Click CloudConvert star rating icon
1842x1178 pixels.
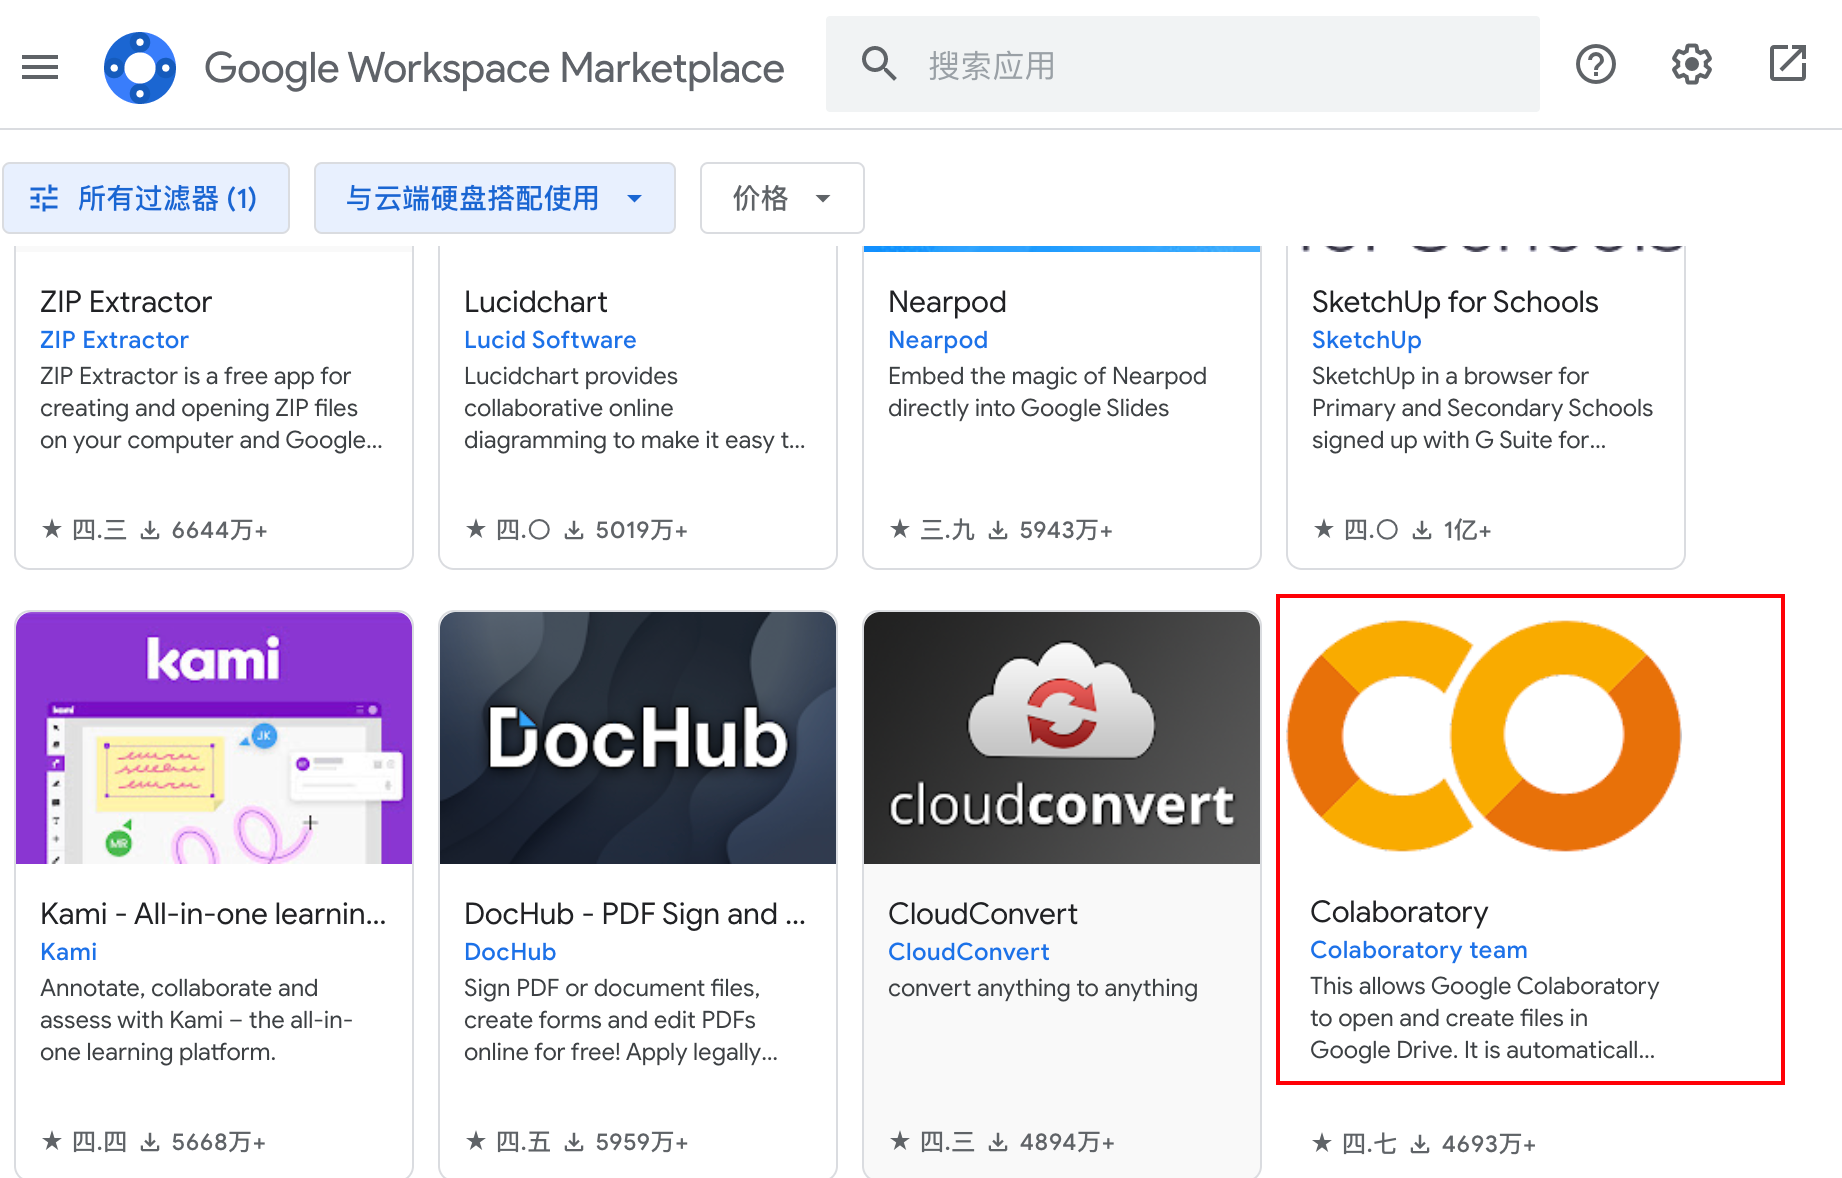point(900,1141)
